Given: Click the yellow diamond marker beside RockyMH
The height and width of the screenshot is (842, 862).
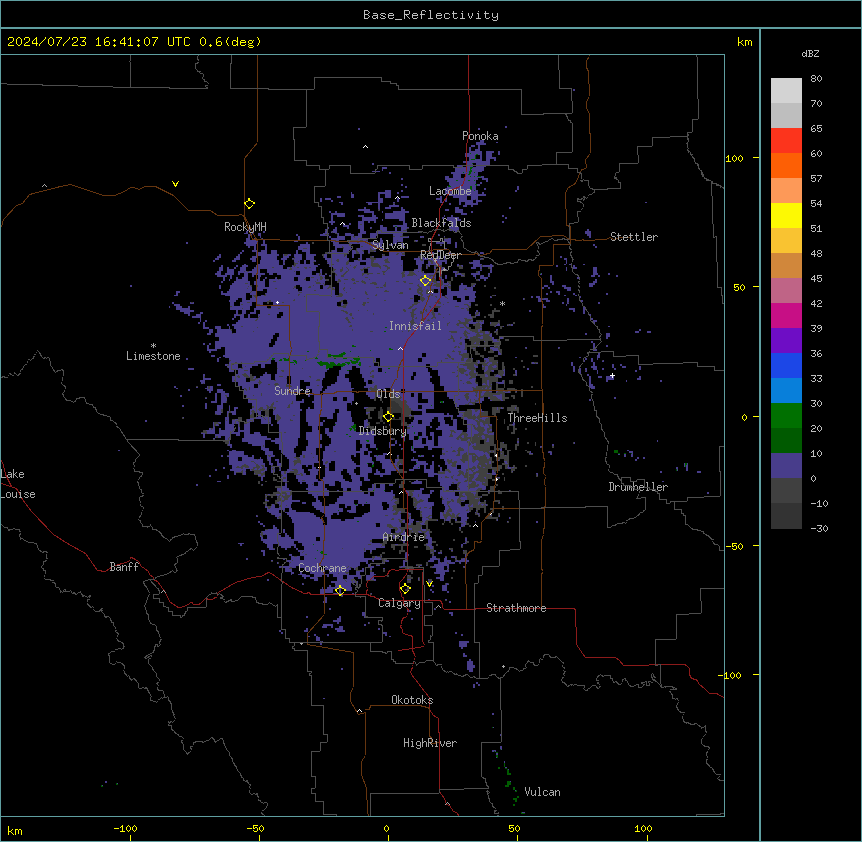Looking at the screenshot, I should (250, 204).
